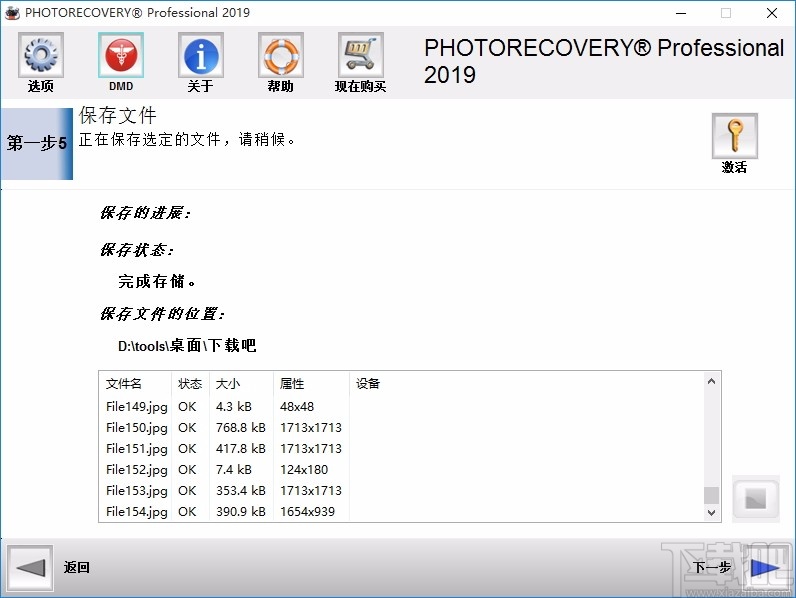Open the 帮助 lifebuoy help icon
The width and height of the screenshot is (796, 598).
(281, 55)
